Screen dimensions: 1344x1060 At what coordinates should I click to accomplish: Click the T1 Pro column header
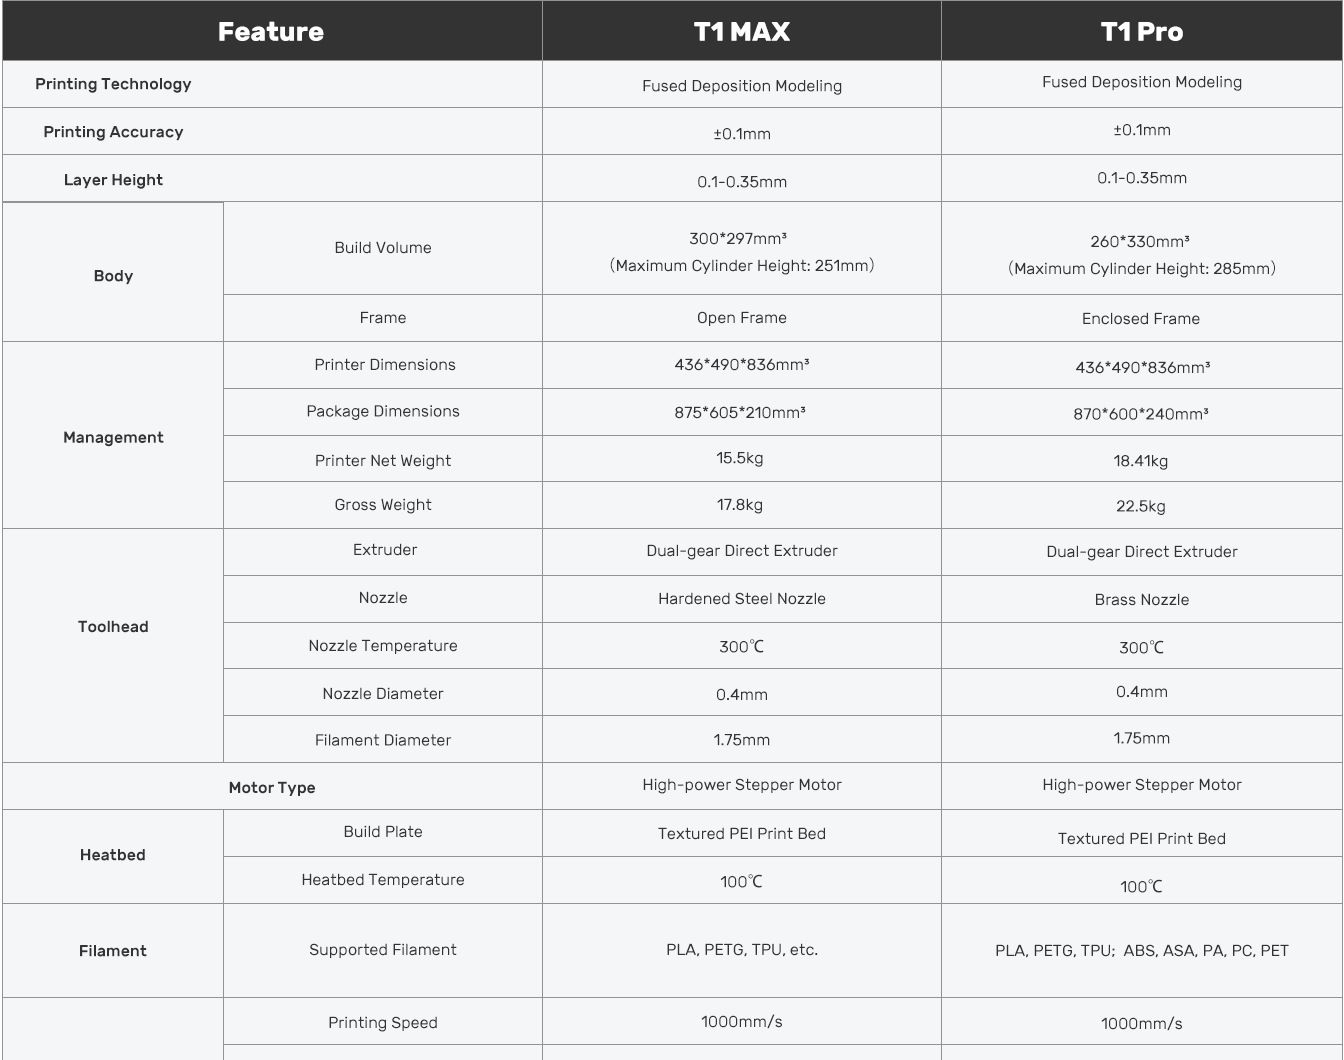pos(1141,32)
